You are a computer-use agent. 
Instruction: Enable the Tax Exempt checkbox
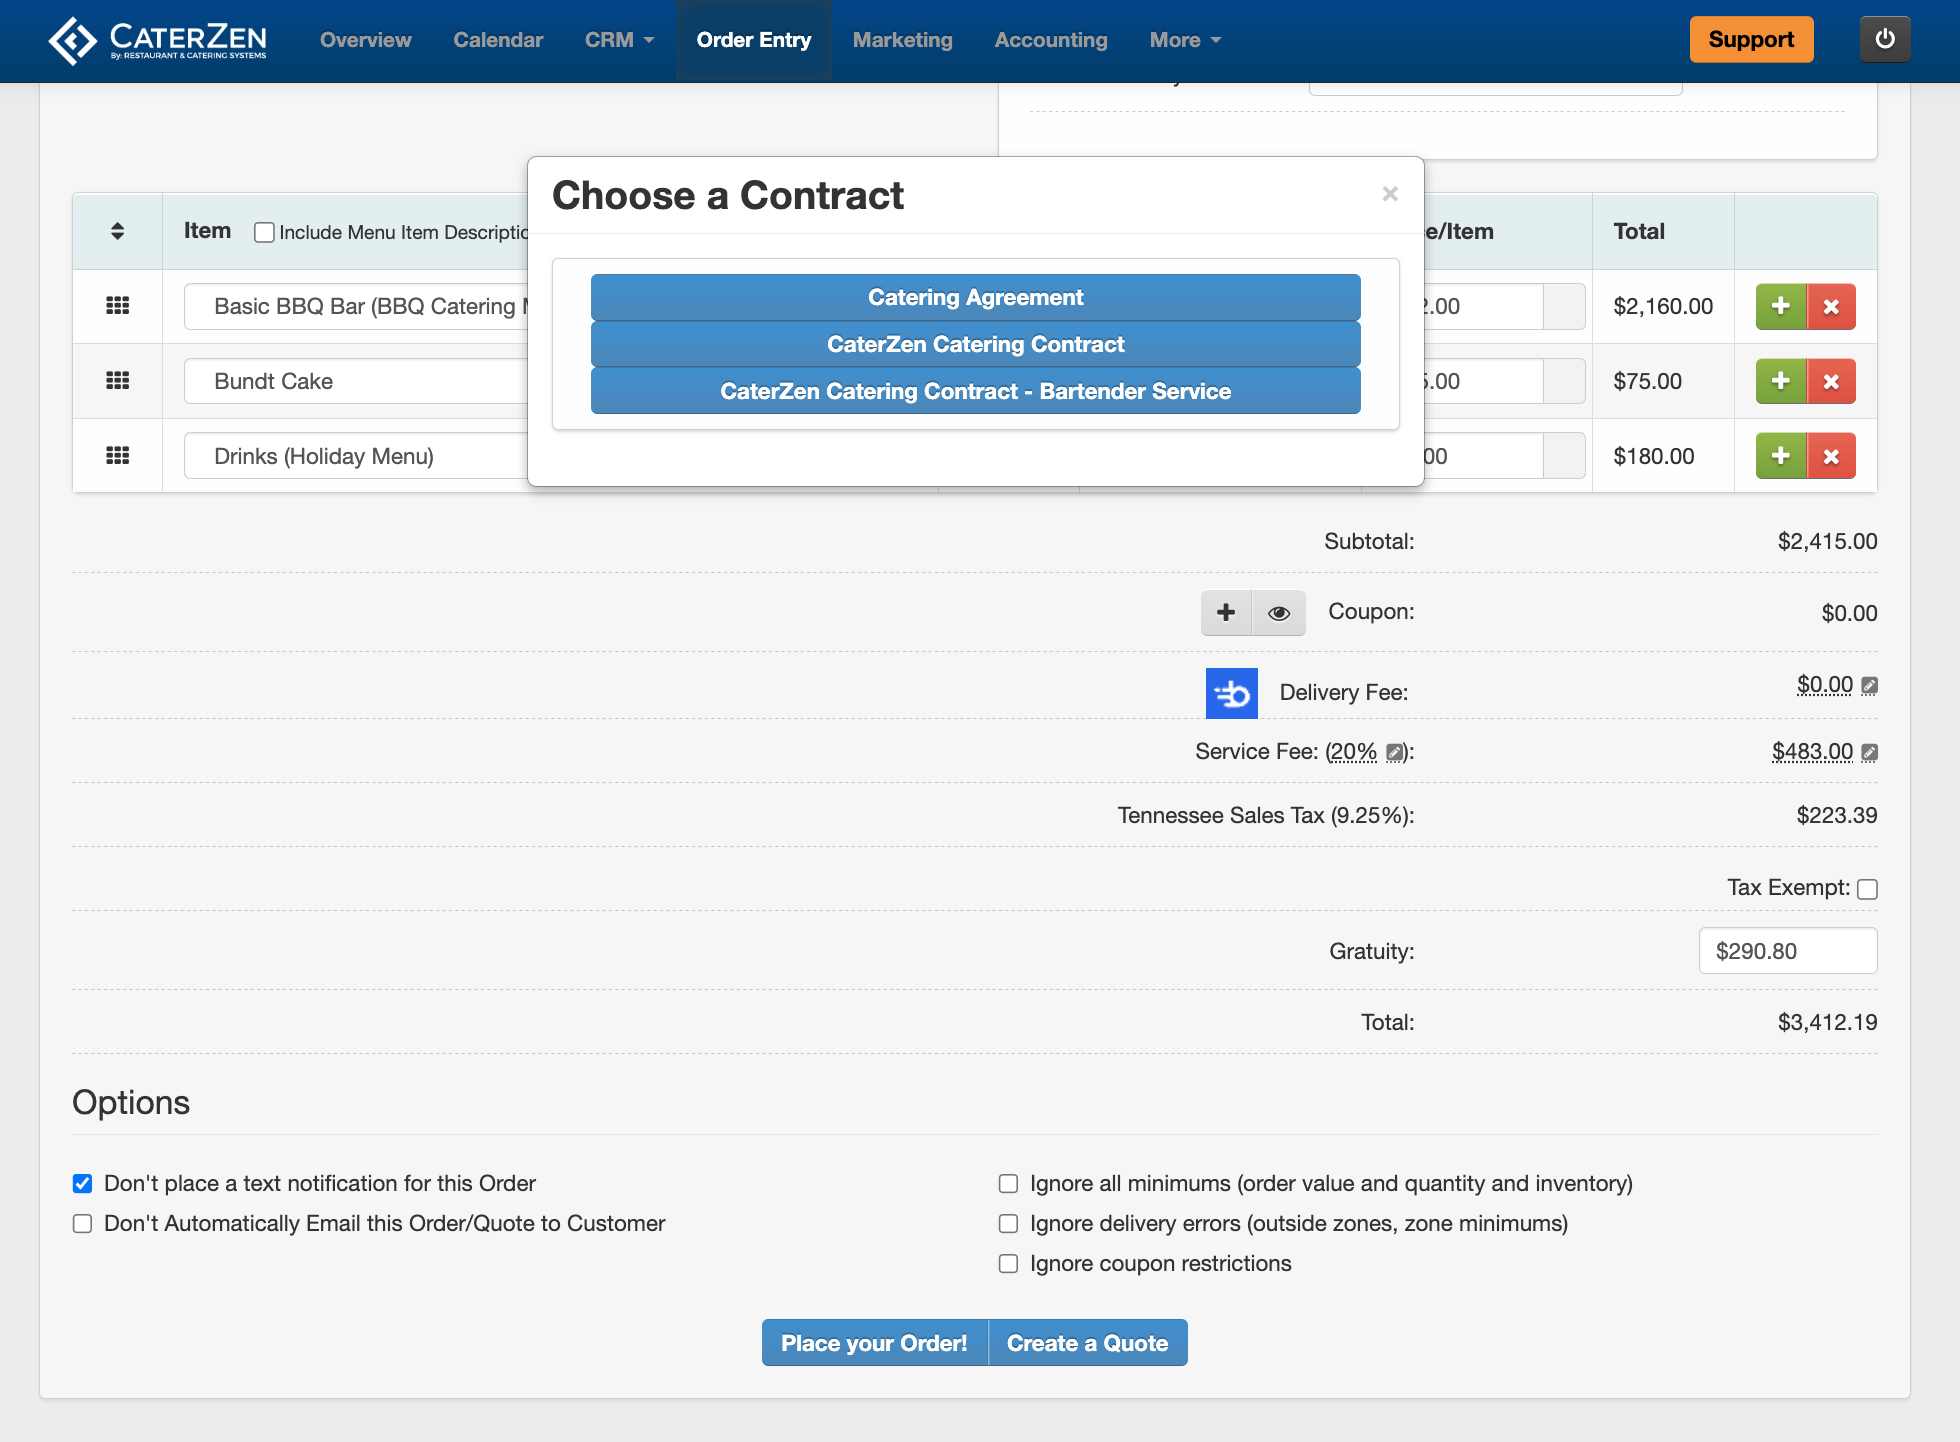coord(1867,889)
